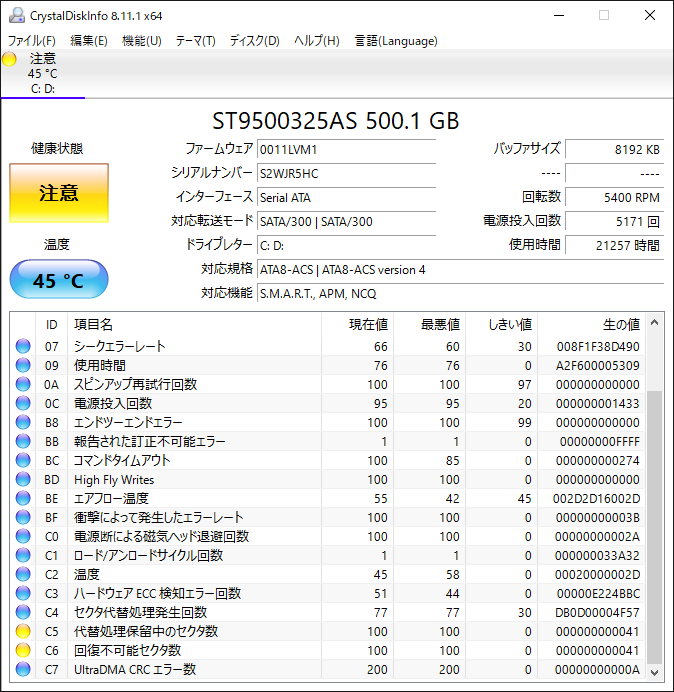Click the SMART list vertical scrollbar thumb
Image resolution: width=674 pixels, height=692 pixels.
click(x=655, y=527)
